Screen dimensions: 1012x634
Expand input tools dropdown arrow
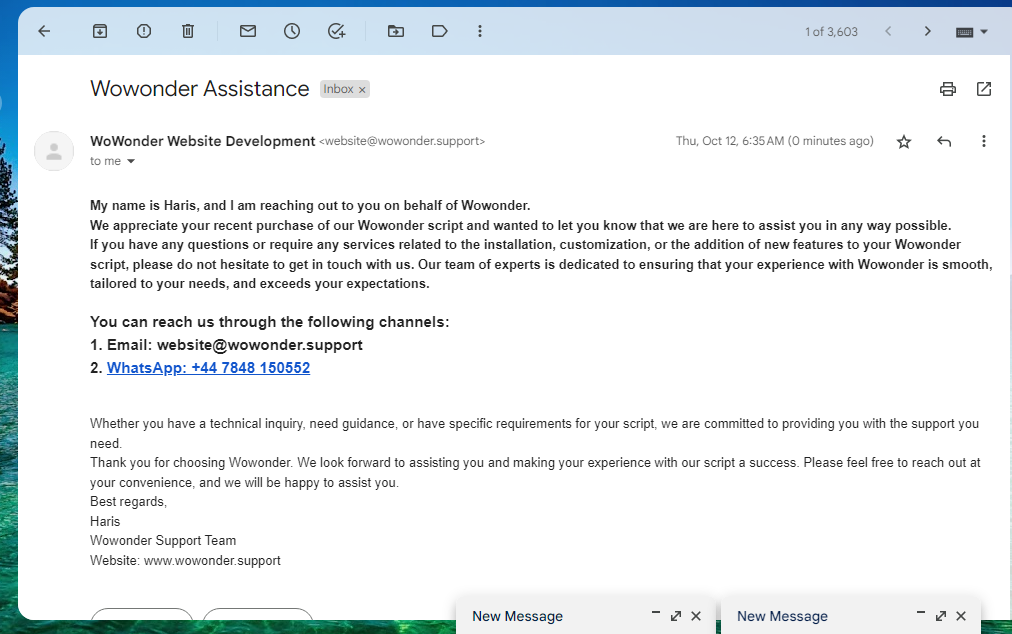[x=984, y=32]
